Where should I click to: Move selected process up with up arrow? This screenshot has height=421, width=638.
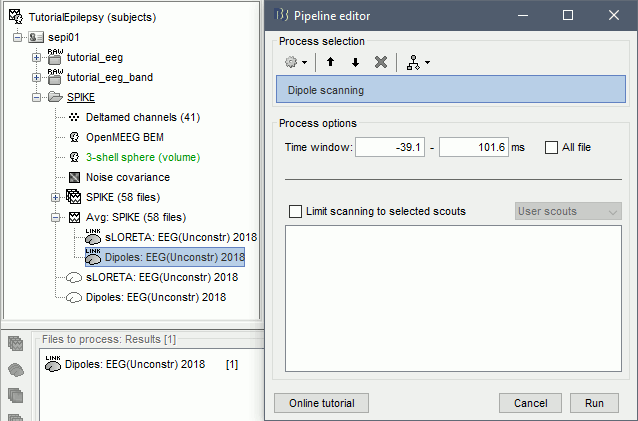331,62
